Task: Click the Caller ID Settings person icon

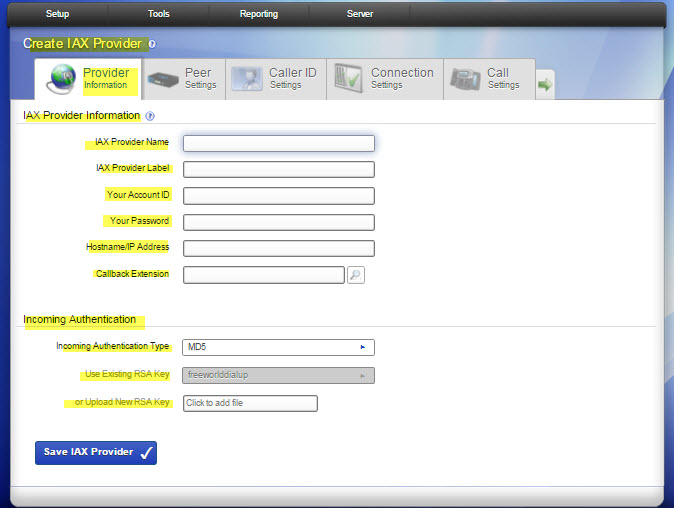Action: [x=246, y=79]
